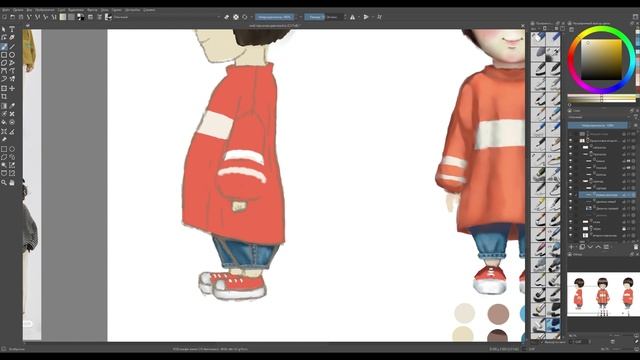Toggle wrap-around mode icon in toolbar

pyautogui.click(x=380, y=17)
